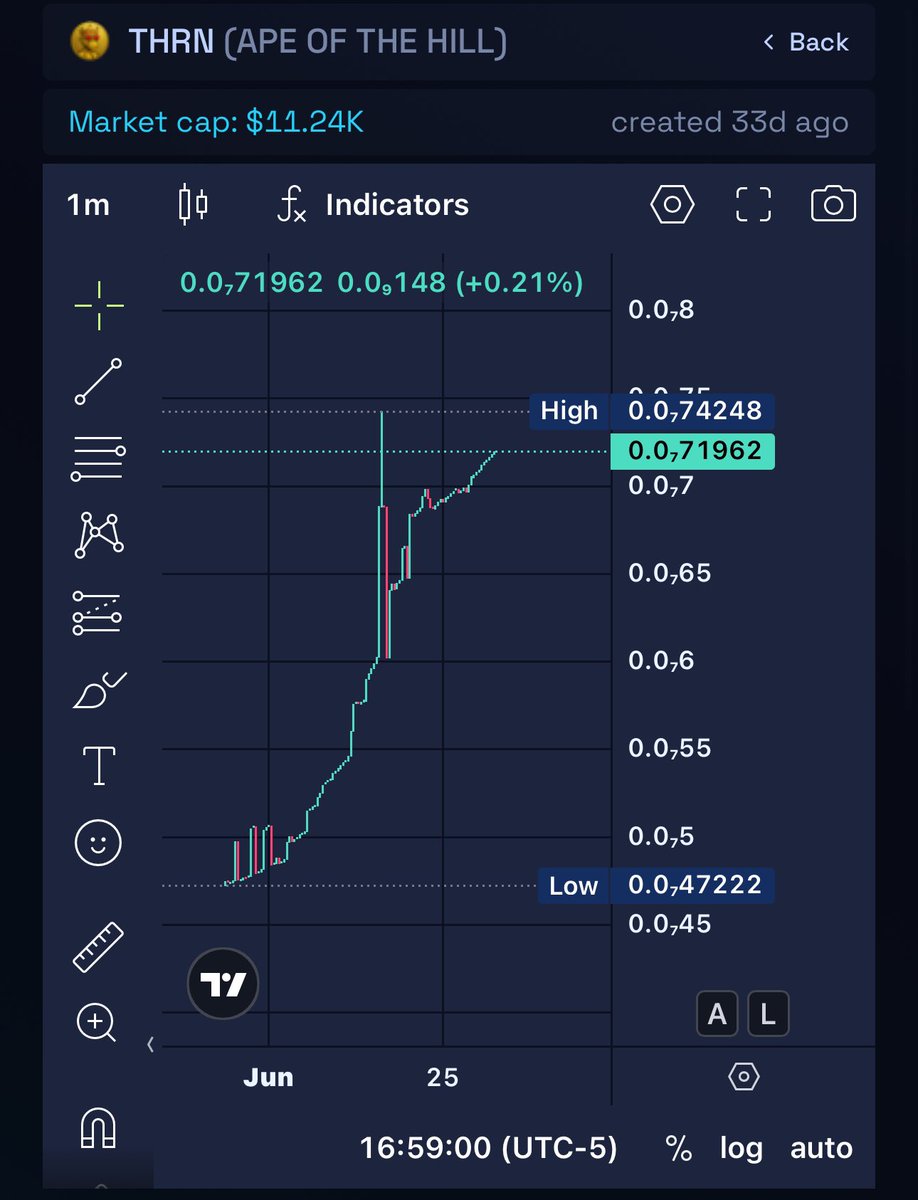Select the text annotation tool
918x1200 pixels.
tap(99, 766)
